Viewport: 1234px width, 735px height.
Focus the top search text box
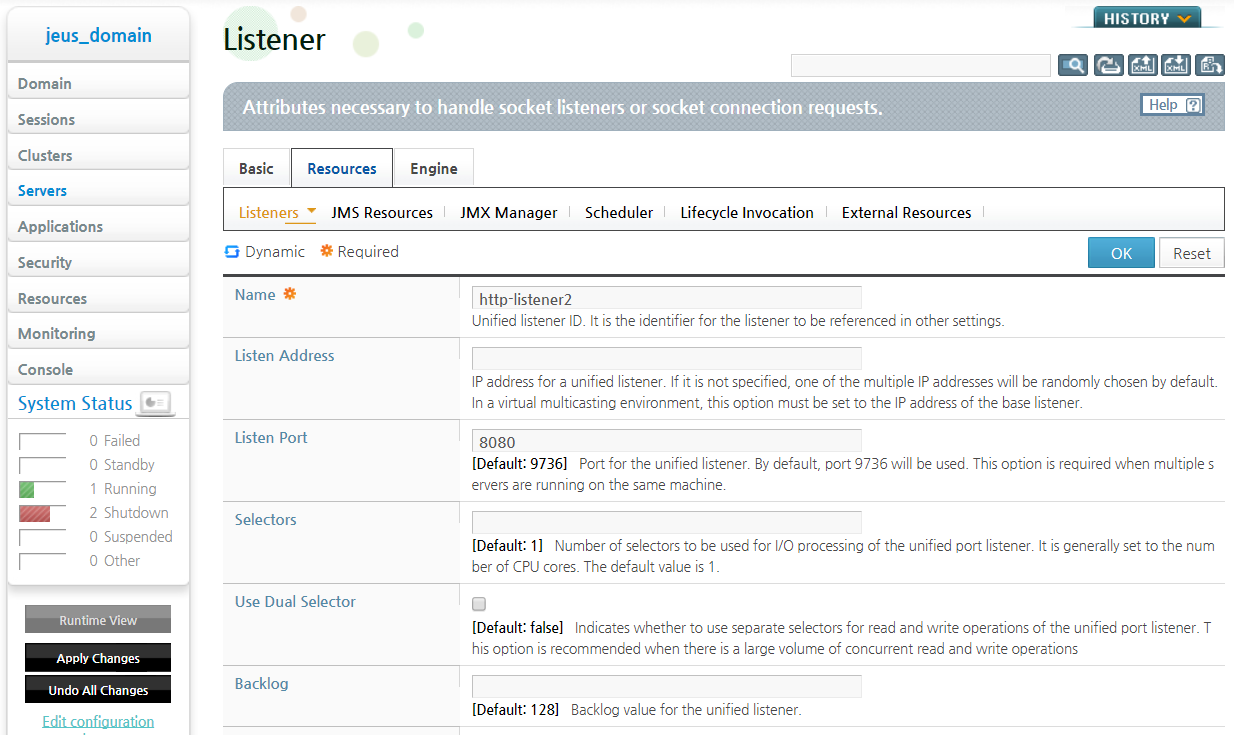tap(920, 65)
